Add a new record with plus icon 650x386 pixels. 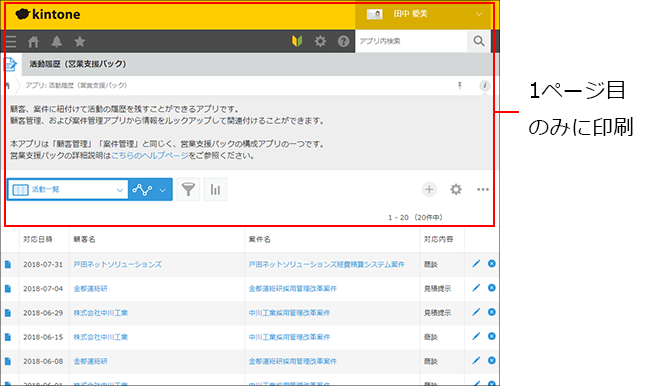429,189
